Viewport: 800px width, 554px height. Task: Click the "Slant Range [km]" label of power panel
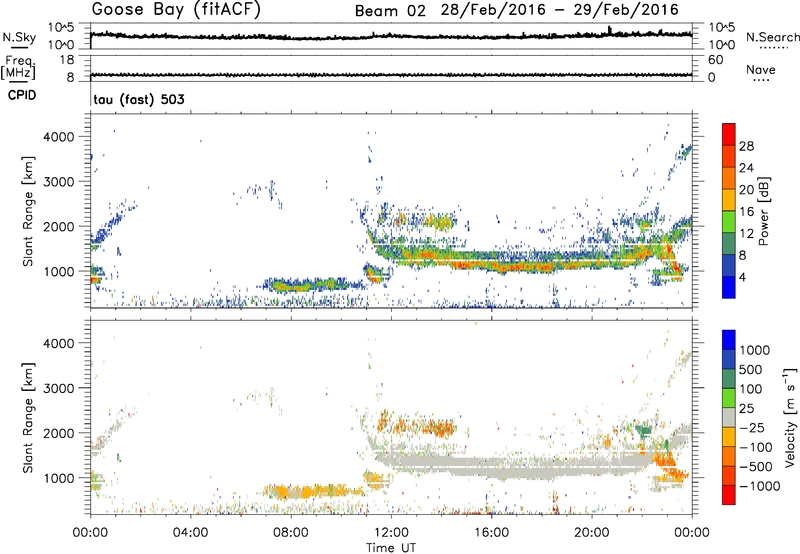pos(28,211)
